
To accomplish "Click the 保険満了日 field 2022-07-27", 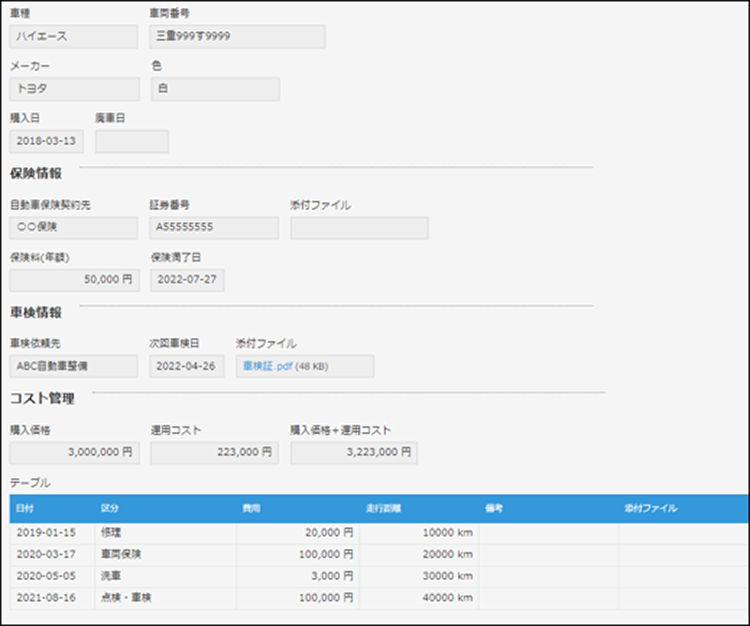I will pos(187,279).
